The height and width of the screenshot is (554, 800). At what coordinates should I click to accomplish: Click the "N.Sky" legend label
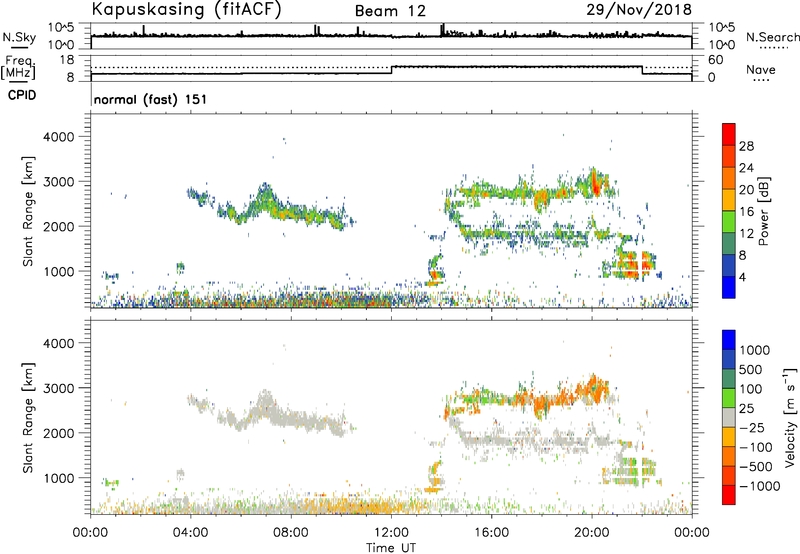click(x=19, y=37)
